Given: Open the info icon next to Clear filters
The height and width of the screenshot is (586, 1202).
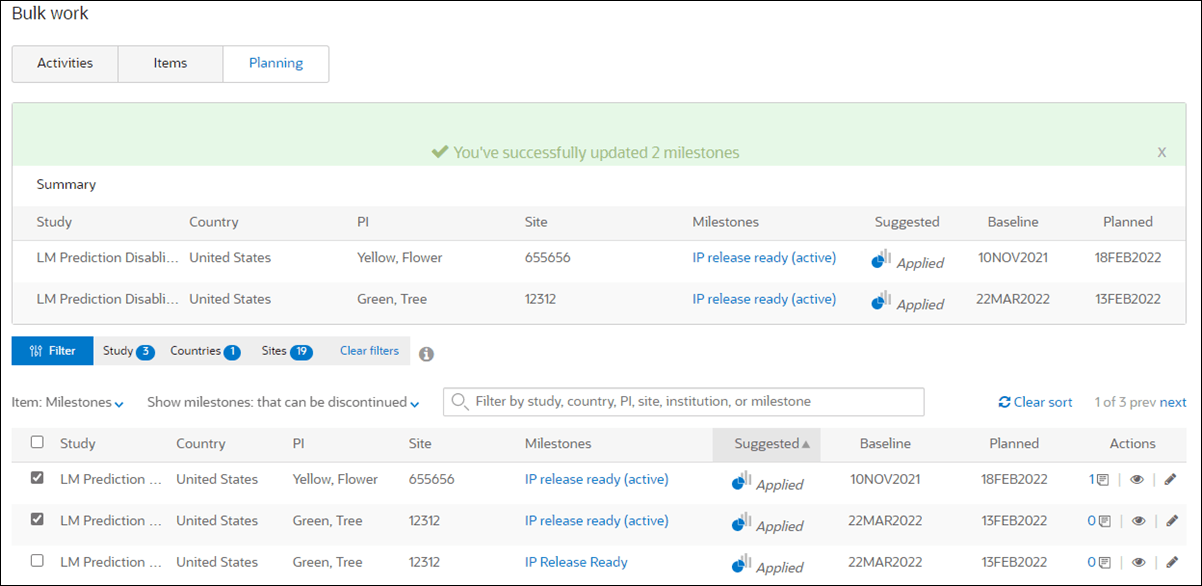Looking at the screenshot, I should pos(426,352).
